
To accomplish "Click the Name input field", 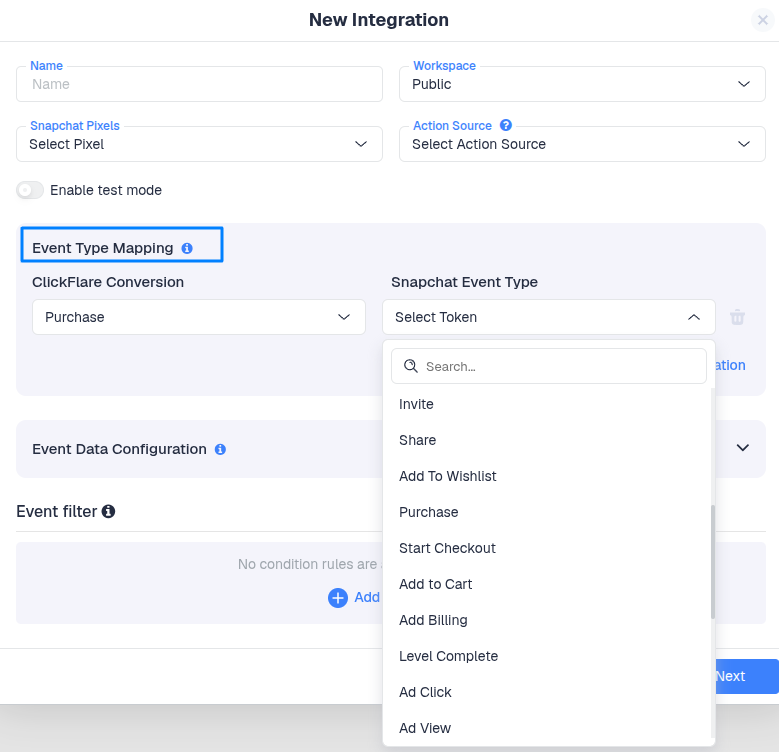I will 199,84.
